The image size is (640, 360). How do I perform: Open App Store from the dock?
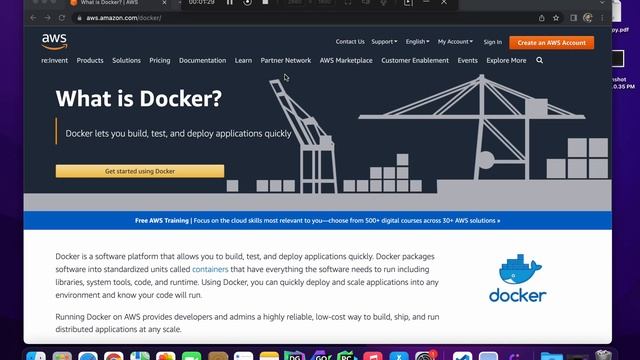click(x=399, y=356)
